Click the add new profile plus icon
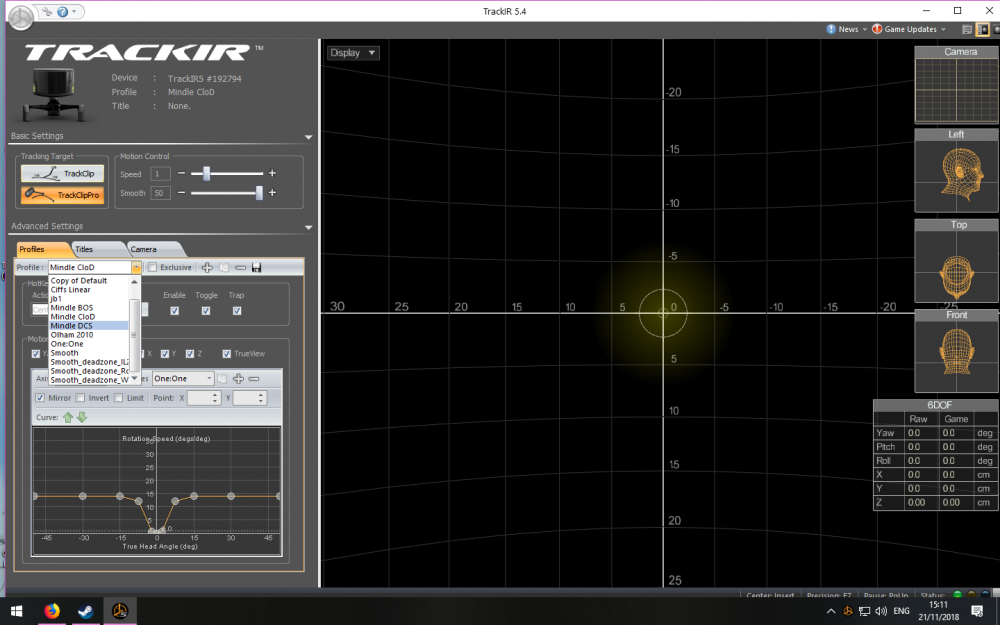This screenshot has width=1000, height=625. [207, 268]
